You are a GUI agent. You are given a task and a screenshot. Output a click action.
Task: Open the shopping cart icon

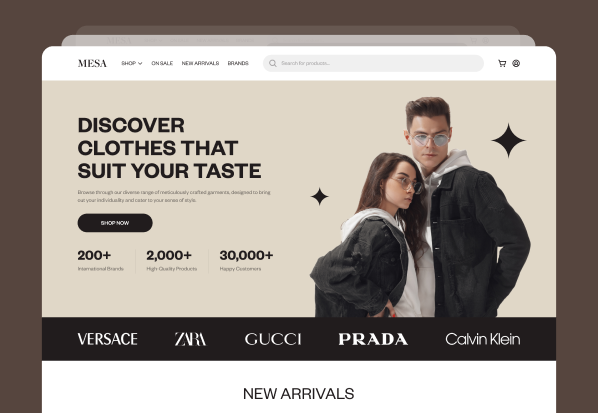pyautogui.click(x=502, y=63)
